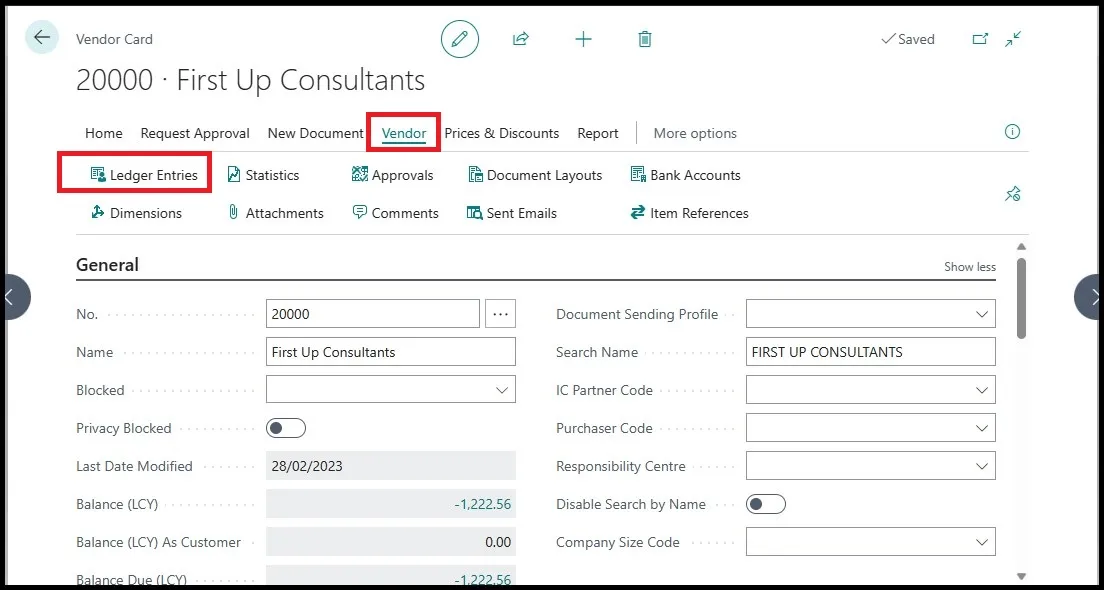
Task: Open Document Layouts
Action: (535, 175)
